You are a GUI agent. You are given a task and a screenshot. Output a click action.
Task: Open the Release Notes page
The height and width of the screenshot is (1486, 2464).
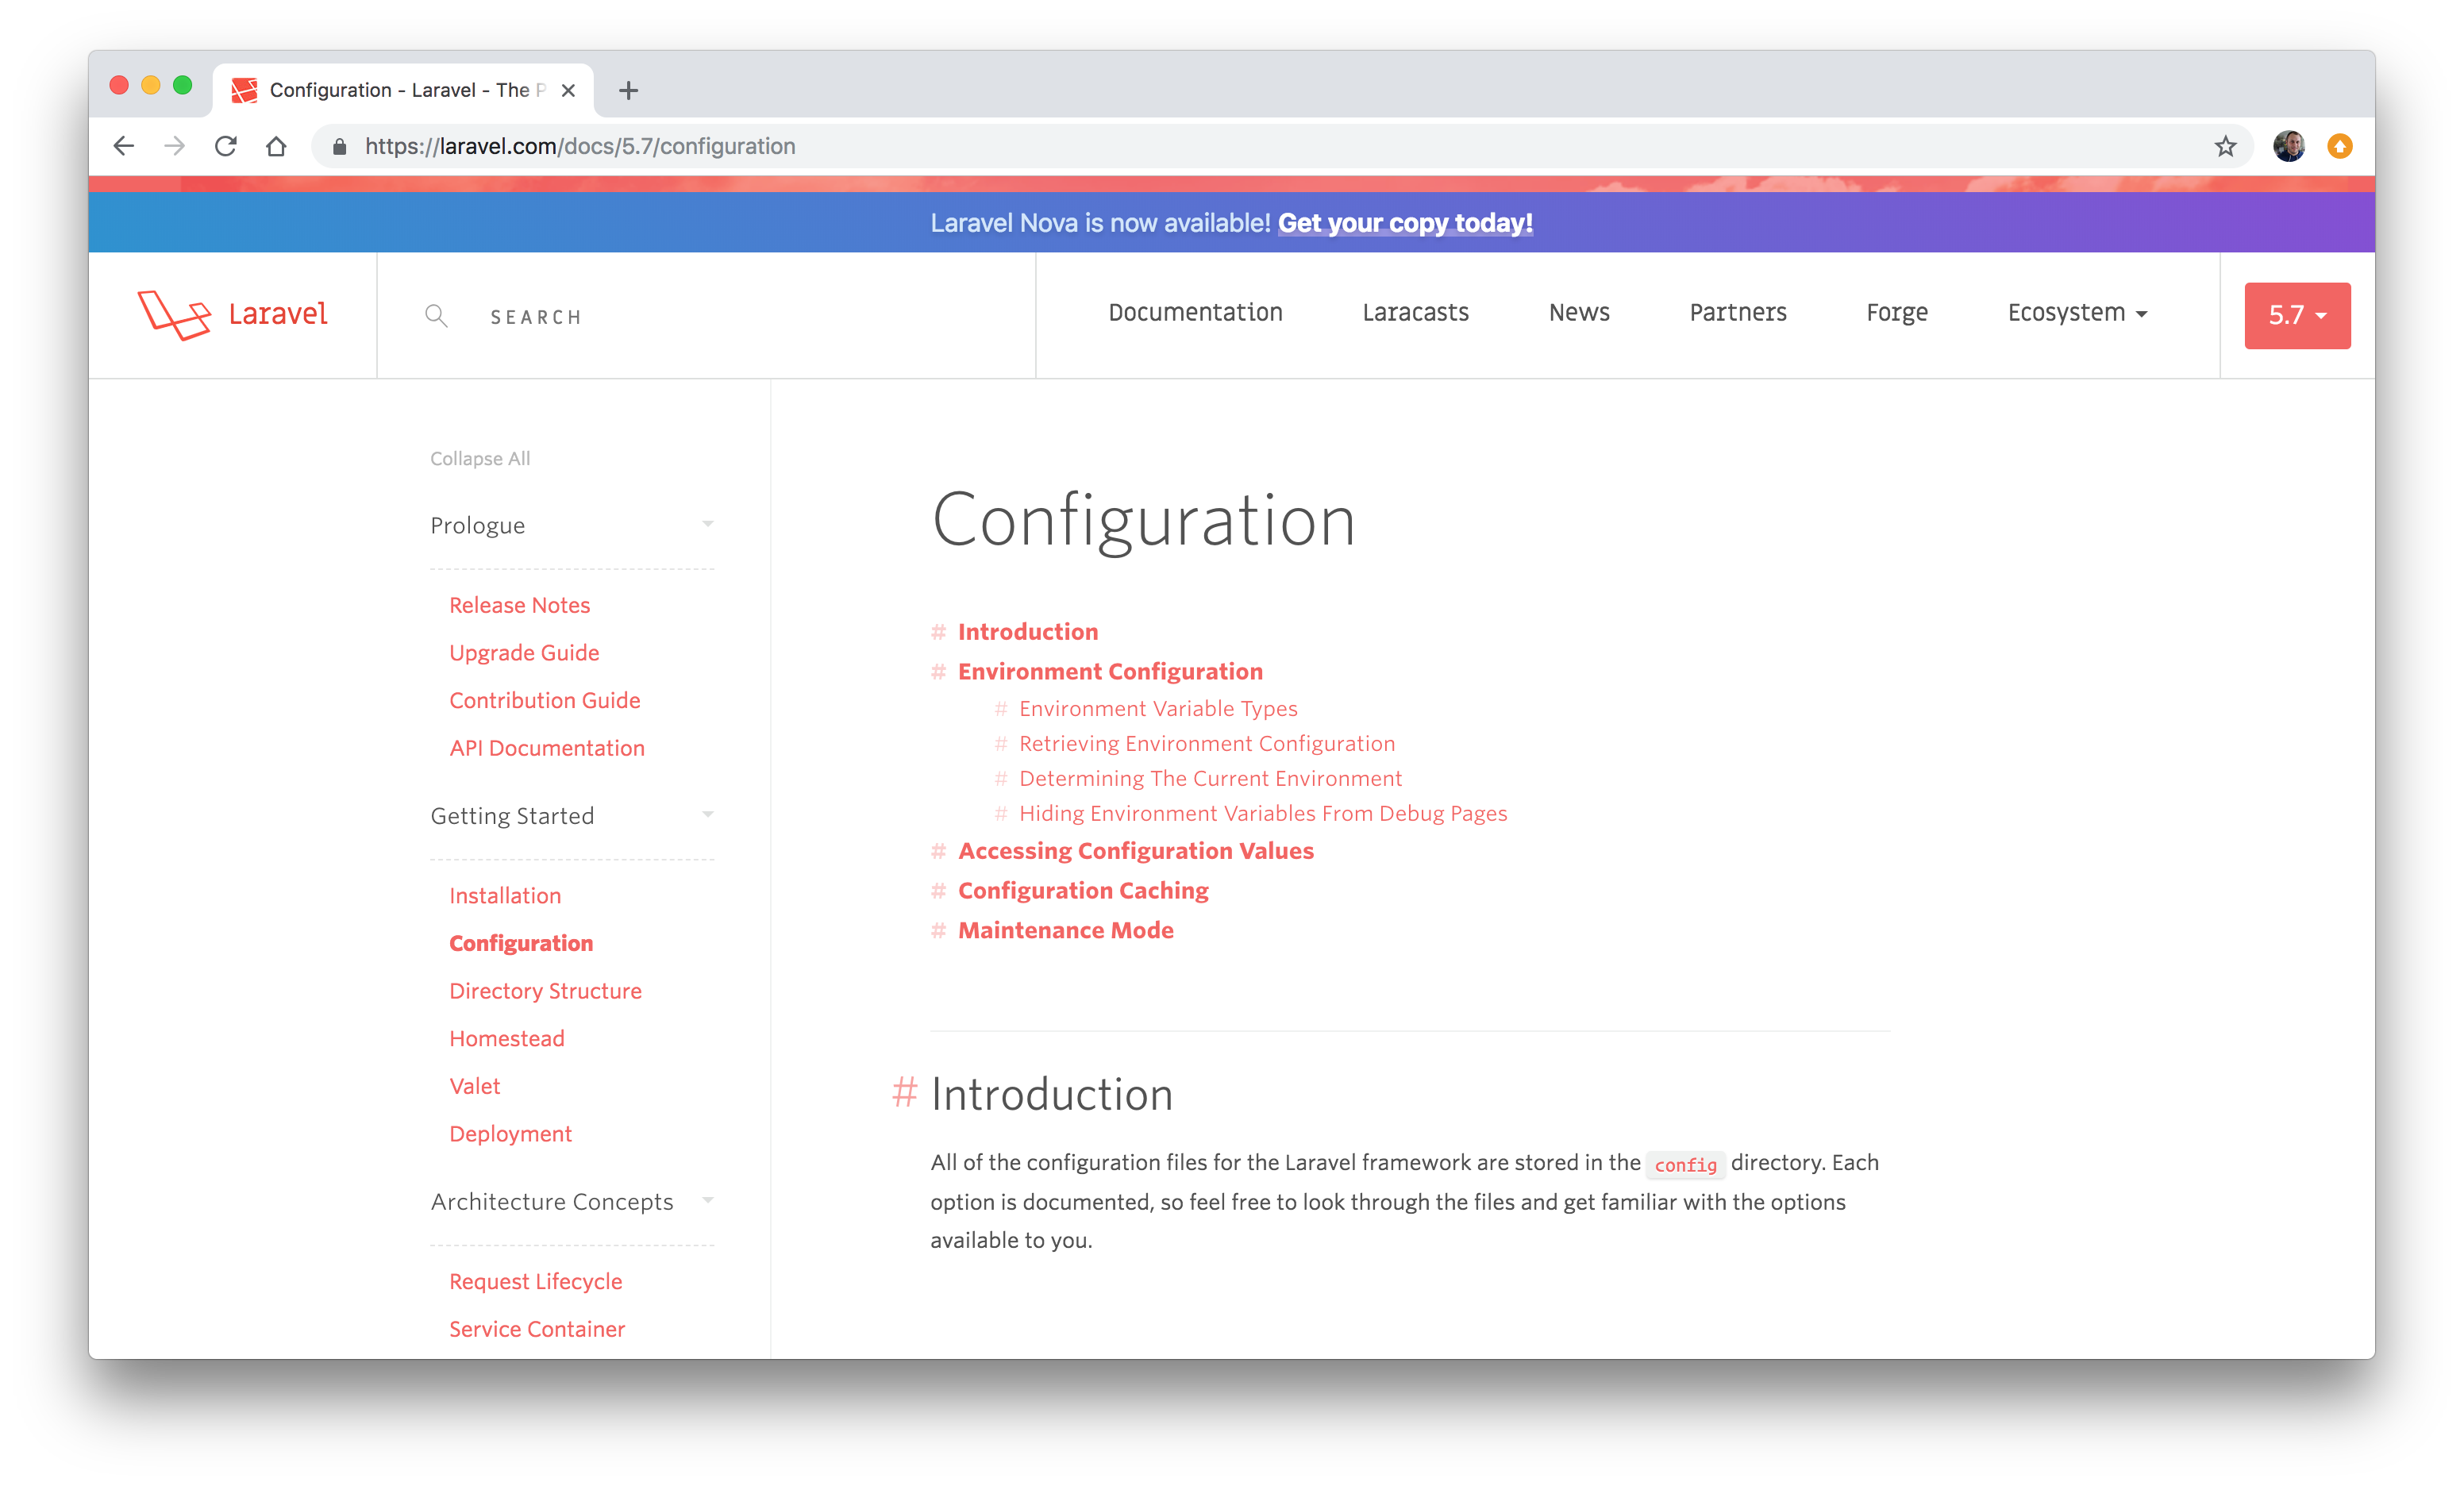[x=519, y=604]
